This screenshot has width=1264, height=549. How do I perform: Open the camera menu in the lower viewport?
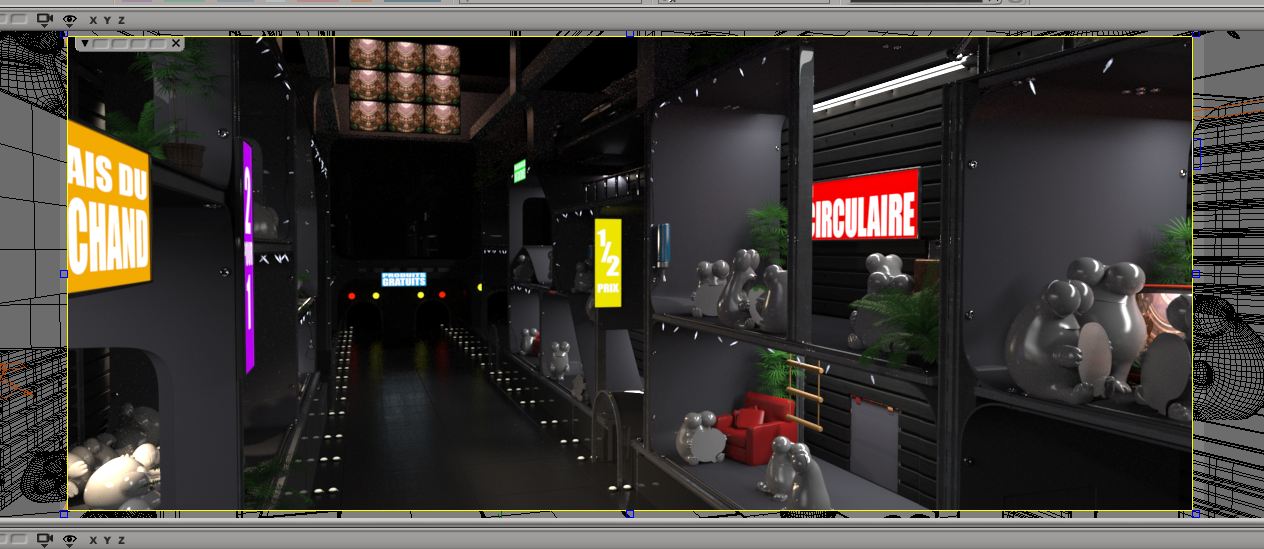45,540
